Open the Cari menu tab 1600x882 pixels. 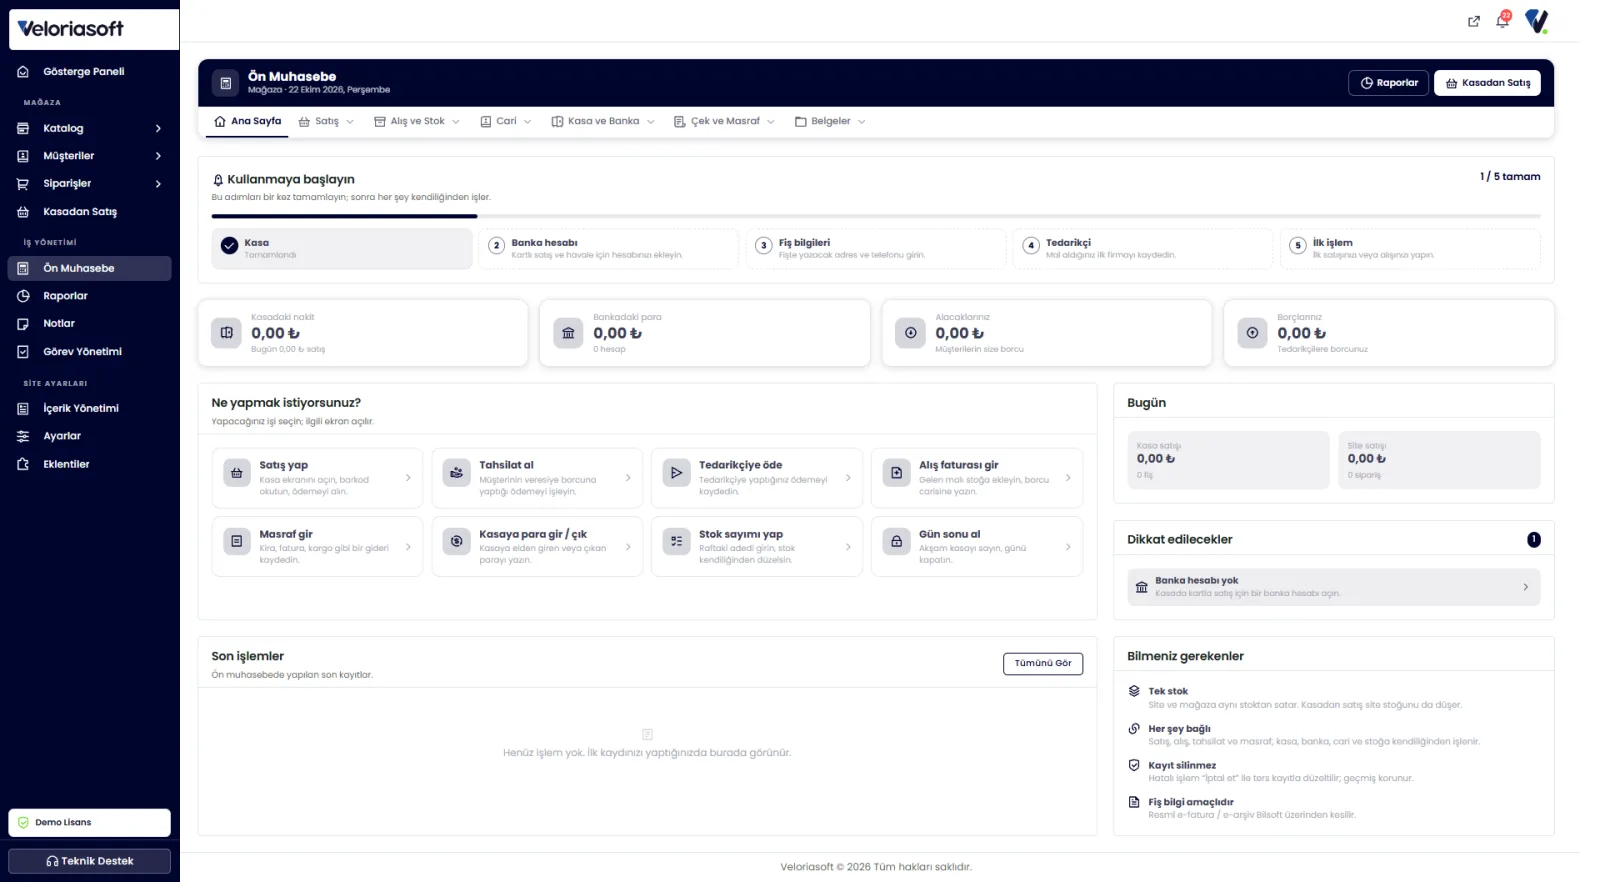point(505,121)
